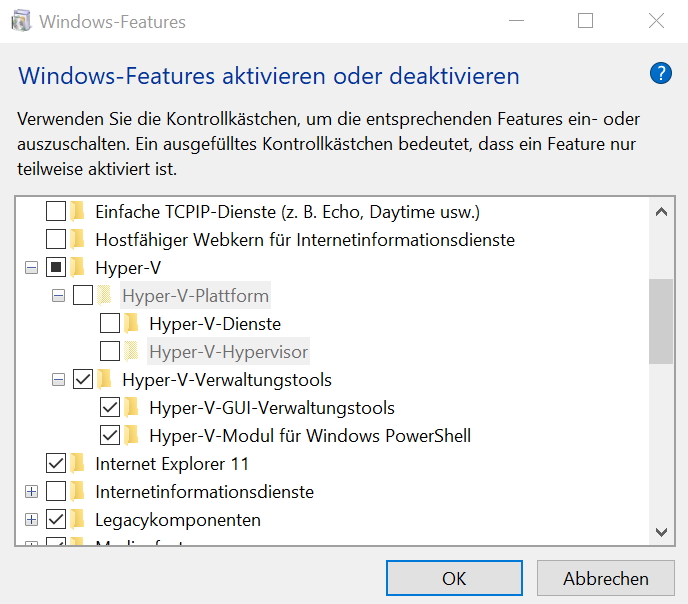Enable the Hyper-V-Dienste checkbox
This screenshot has width=688, height=604.
pos(110,323)
